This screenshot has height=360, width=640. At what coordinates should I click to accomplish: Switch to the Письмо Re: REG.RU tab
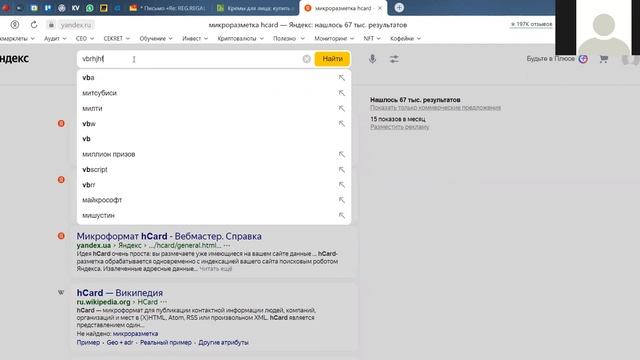(167, 8)
